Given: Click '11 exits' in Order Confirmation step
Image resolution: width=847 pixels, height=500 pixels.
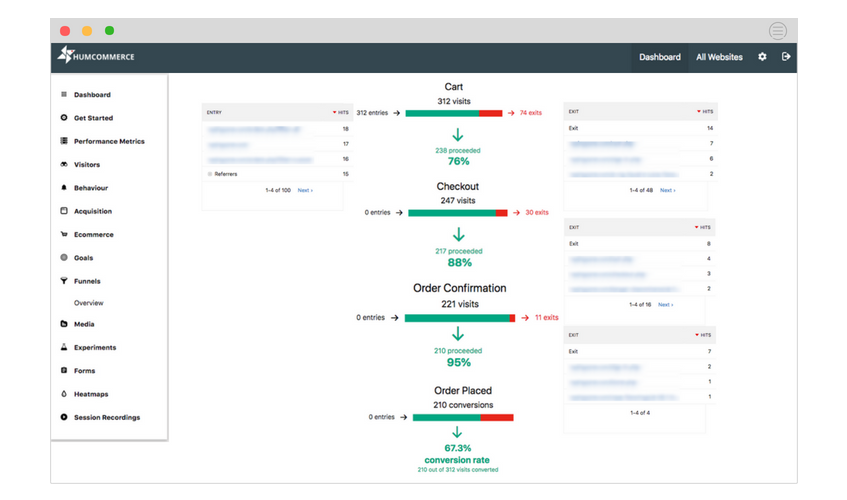Looking at the screenshot, I should click(x=547, y=317).
